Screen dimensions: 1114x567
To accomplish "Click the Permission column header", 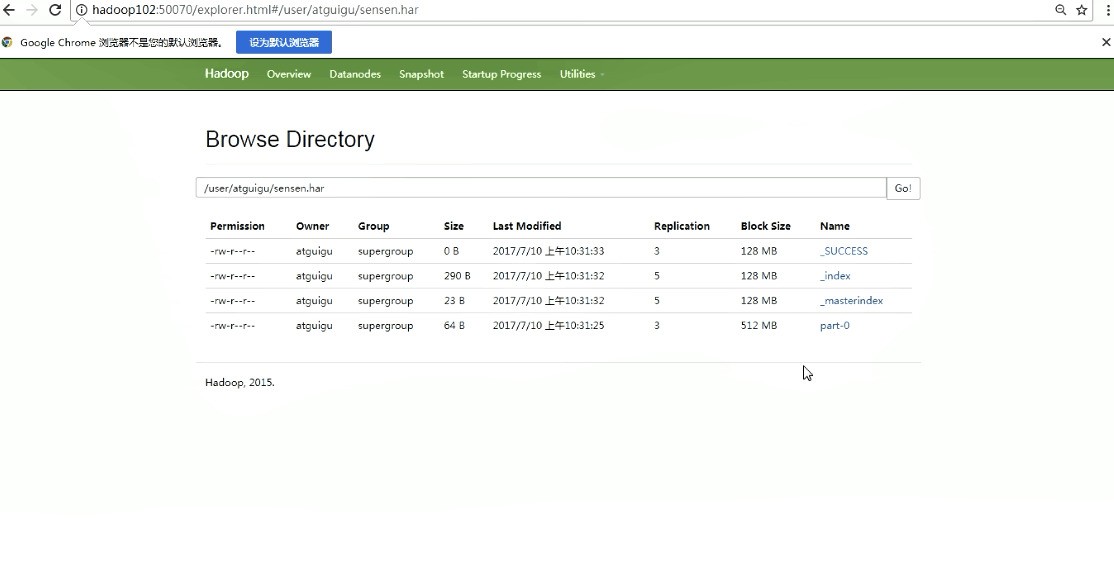I will 237,226.
